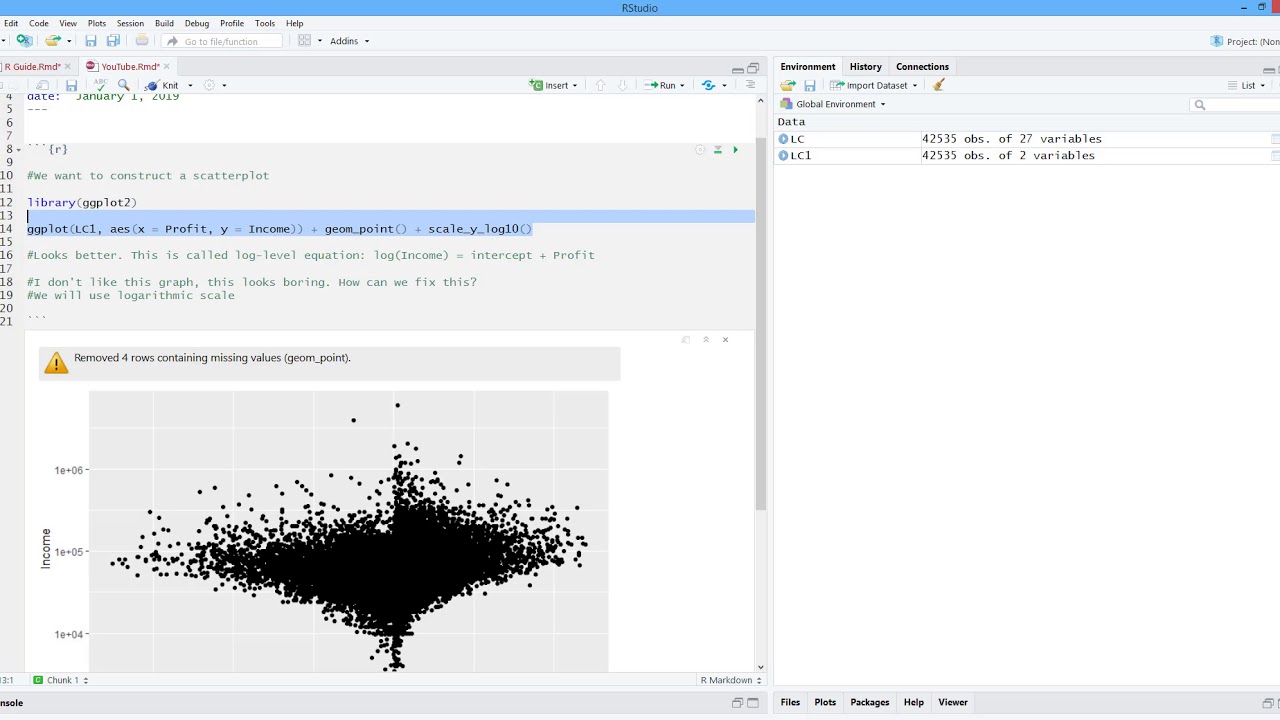Click the Go to file/function field
The height and width of the screenshot is (720, 1280).
point(221,41)
